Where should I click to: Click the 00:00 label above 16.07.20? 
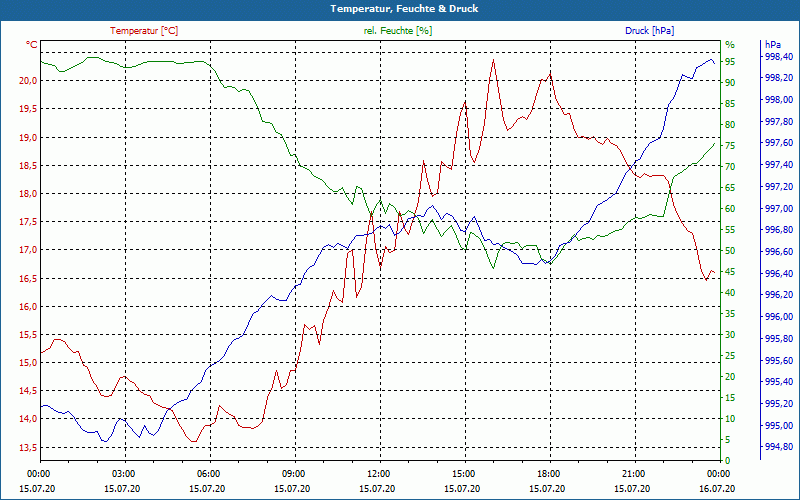click(x=718, y=473)
